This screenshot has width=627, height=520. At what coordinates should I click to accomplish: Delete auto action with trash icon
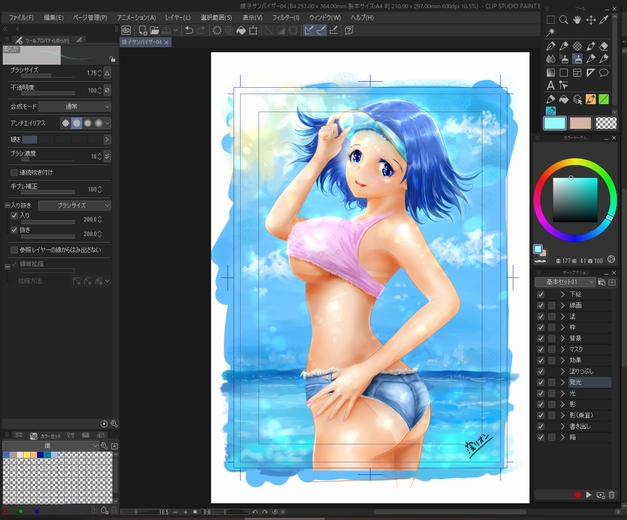click(x=612, y=495)
